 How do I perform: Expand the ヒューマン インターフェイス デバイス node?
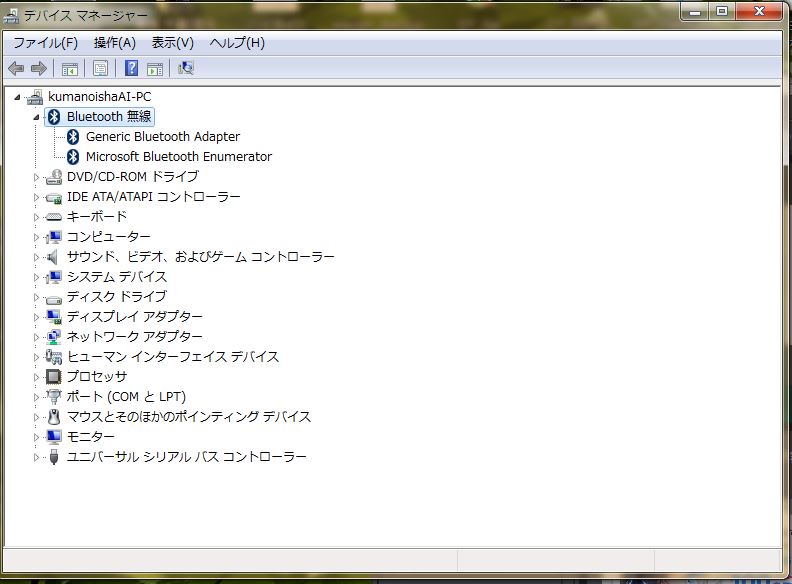[x=36, y=357]
